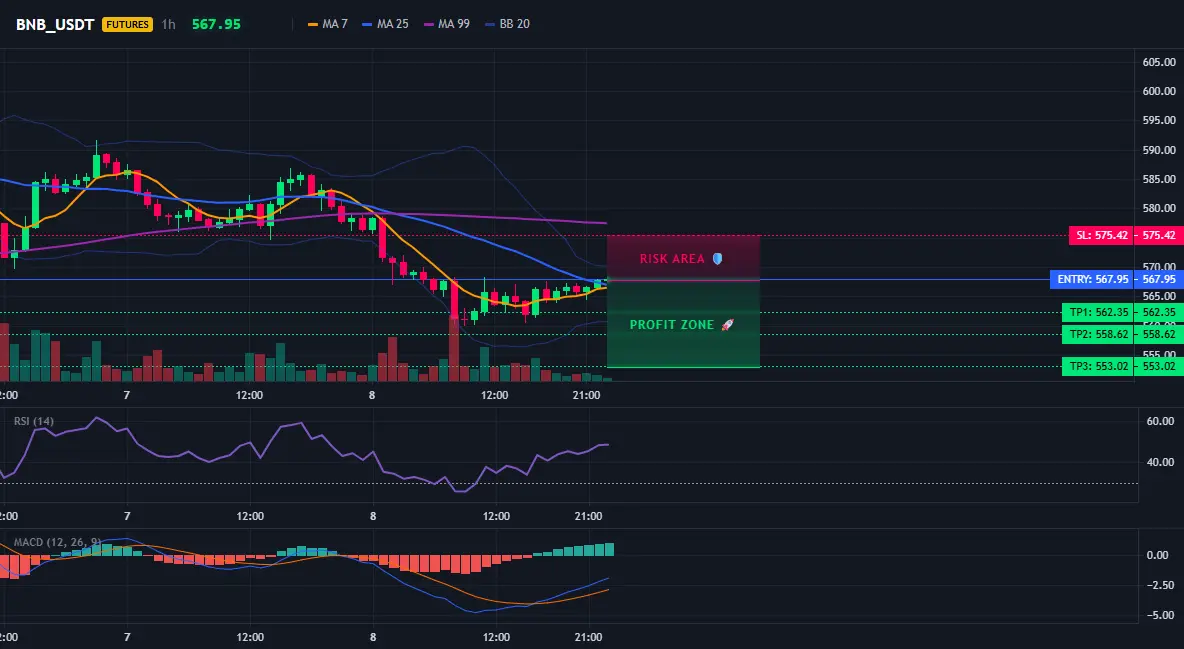Image resolution: width=1184 pixels, height=649 pixels.
Task: Click the 580.00 price axis value
Action: (x=1159, y=208)
